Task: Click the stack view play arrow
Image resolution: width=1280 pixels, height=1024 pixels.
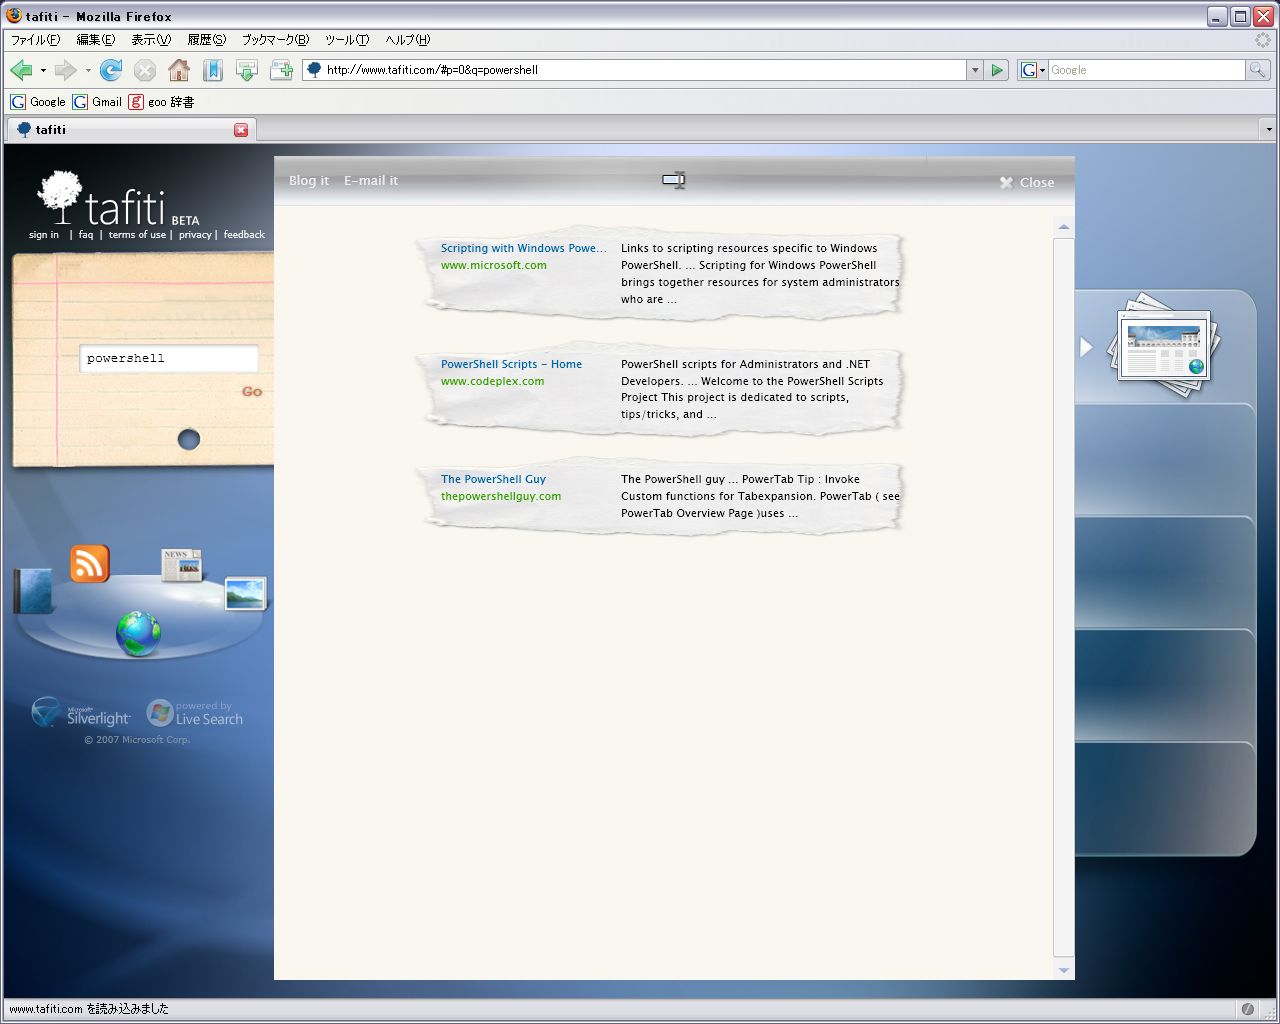Action: point(1086,347)
